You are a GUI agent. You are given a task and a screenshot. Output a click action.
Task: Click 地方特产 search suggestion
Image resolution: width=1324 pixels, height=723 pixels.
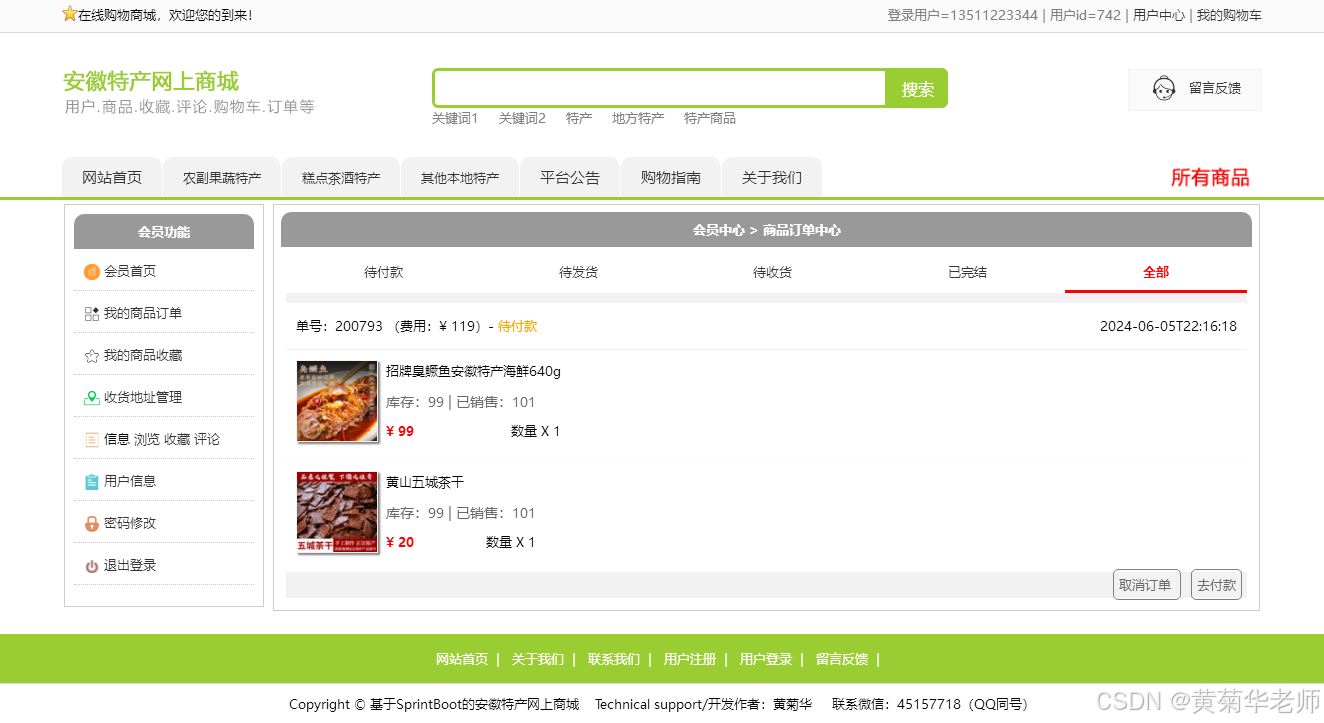pos(638,118)
